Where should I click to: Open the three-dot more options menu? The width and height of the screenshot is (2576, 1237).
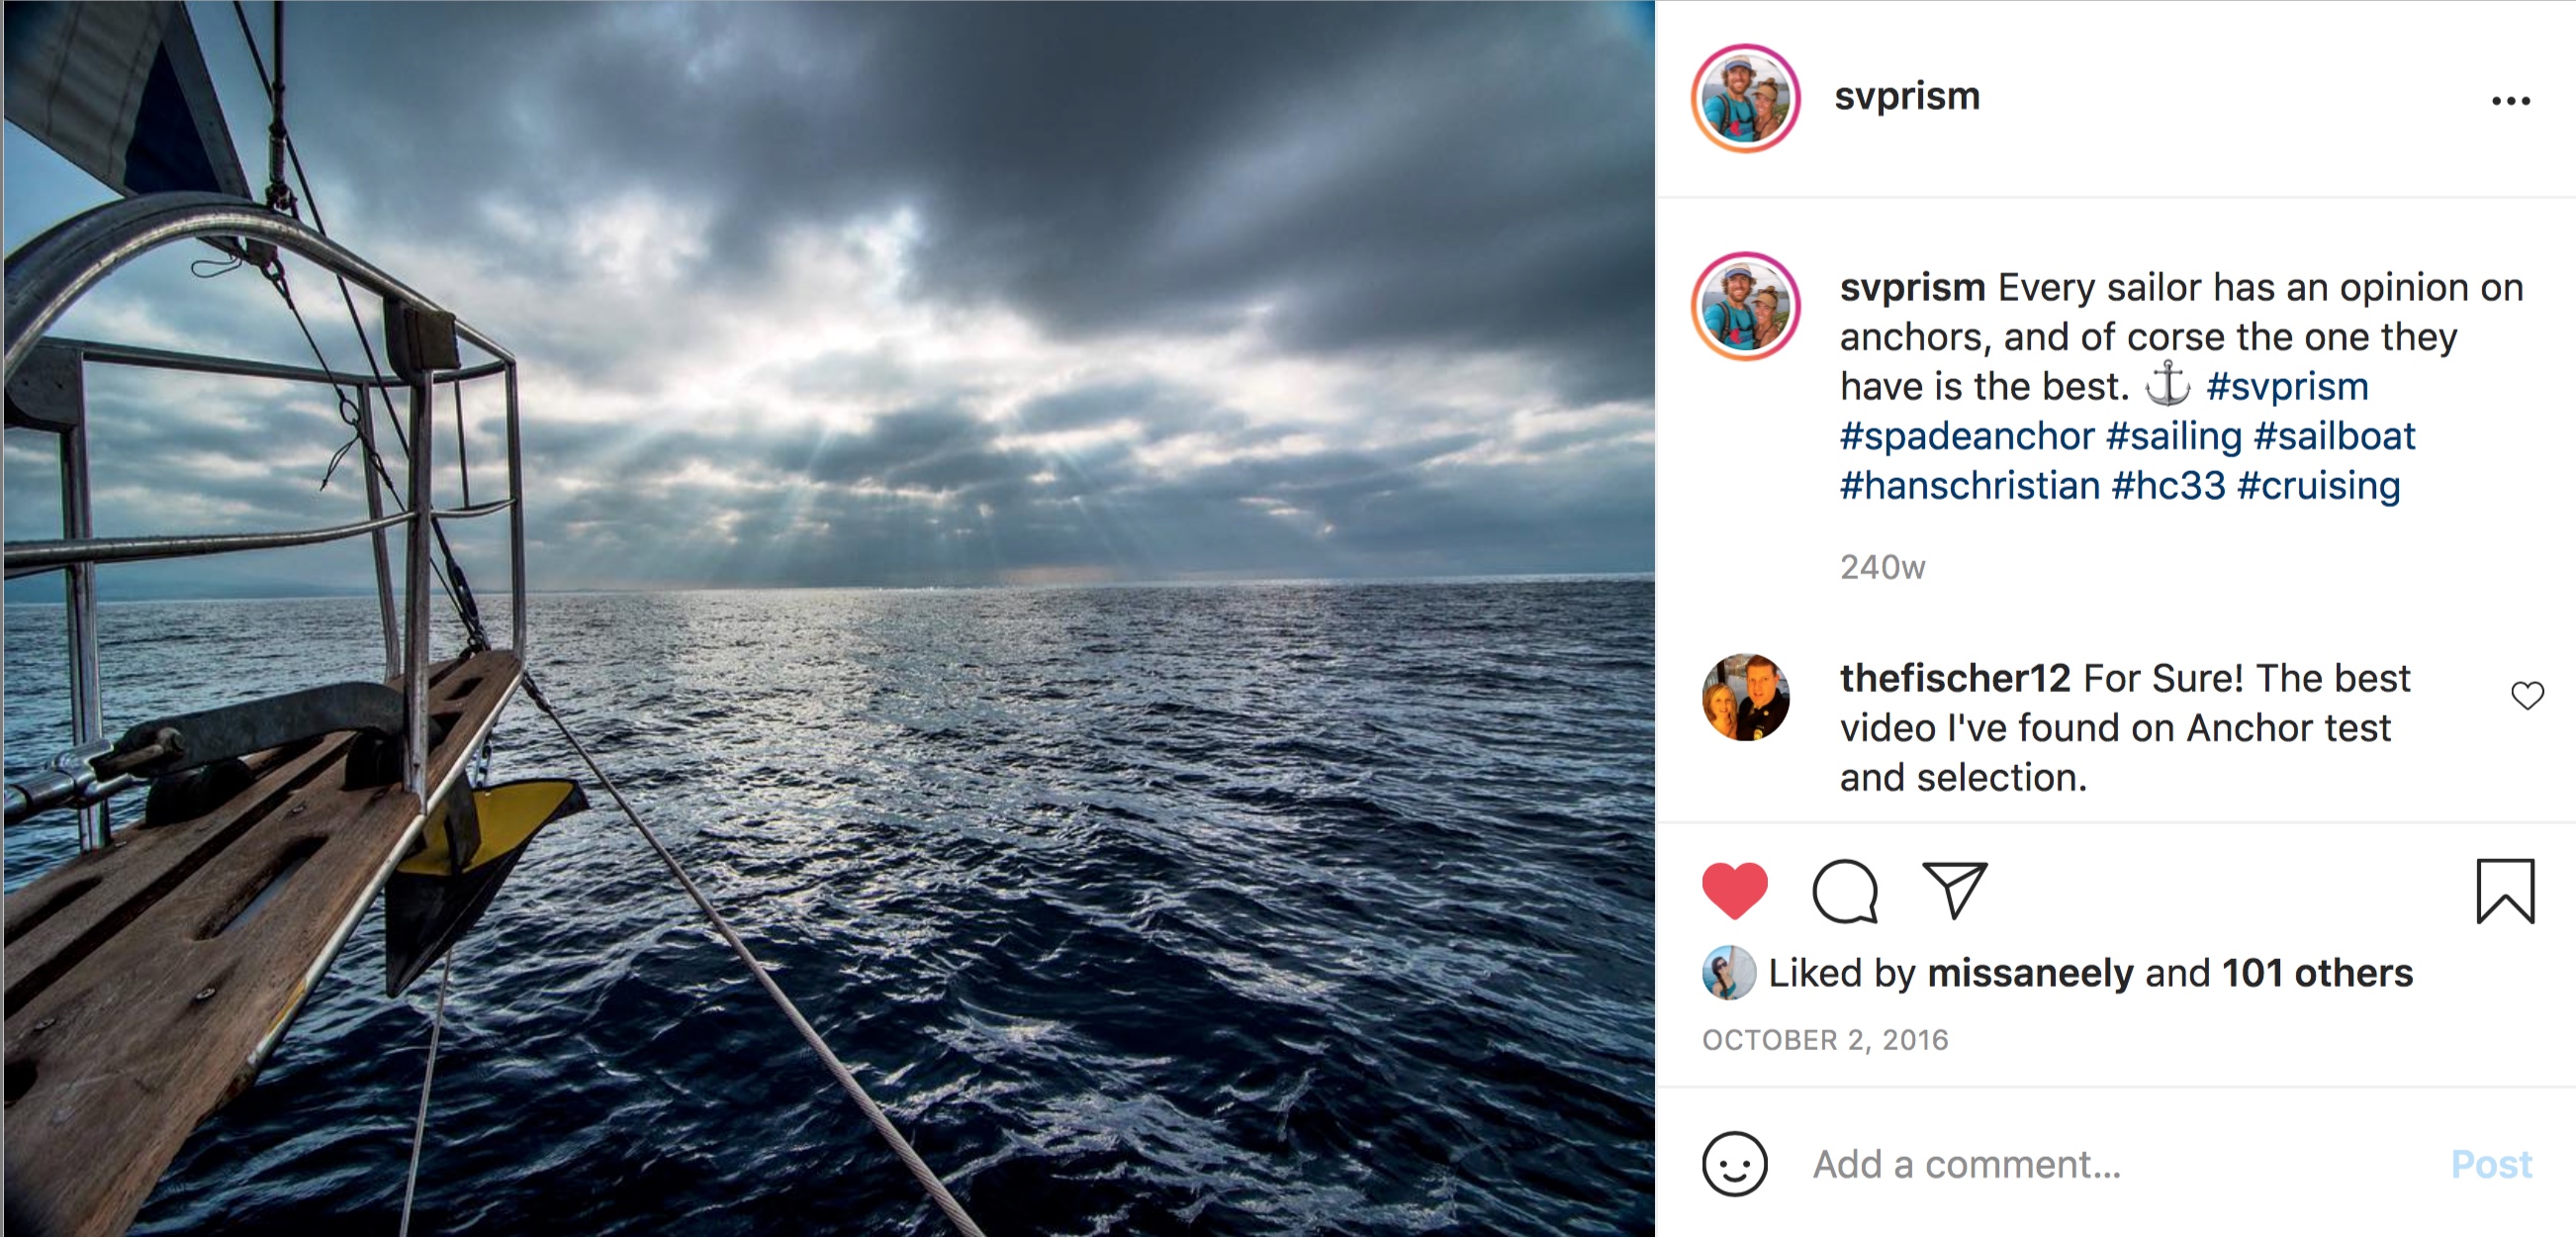(x=2510, y=101)
